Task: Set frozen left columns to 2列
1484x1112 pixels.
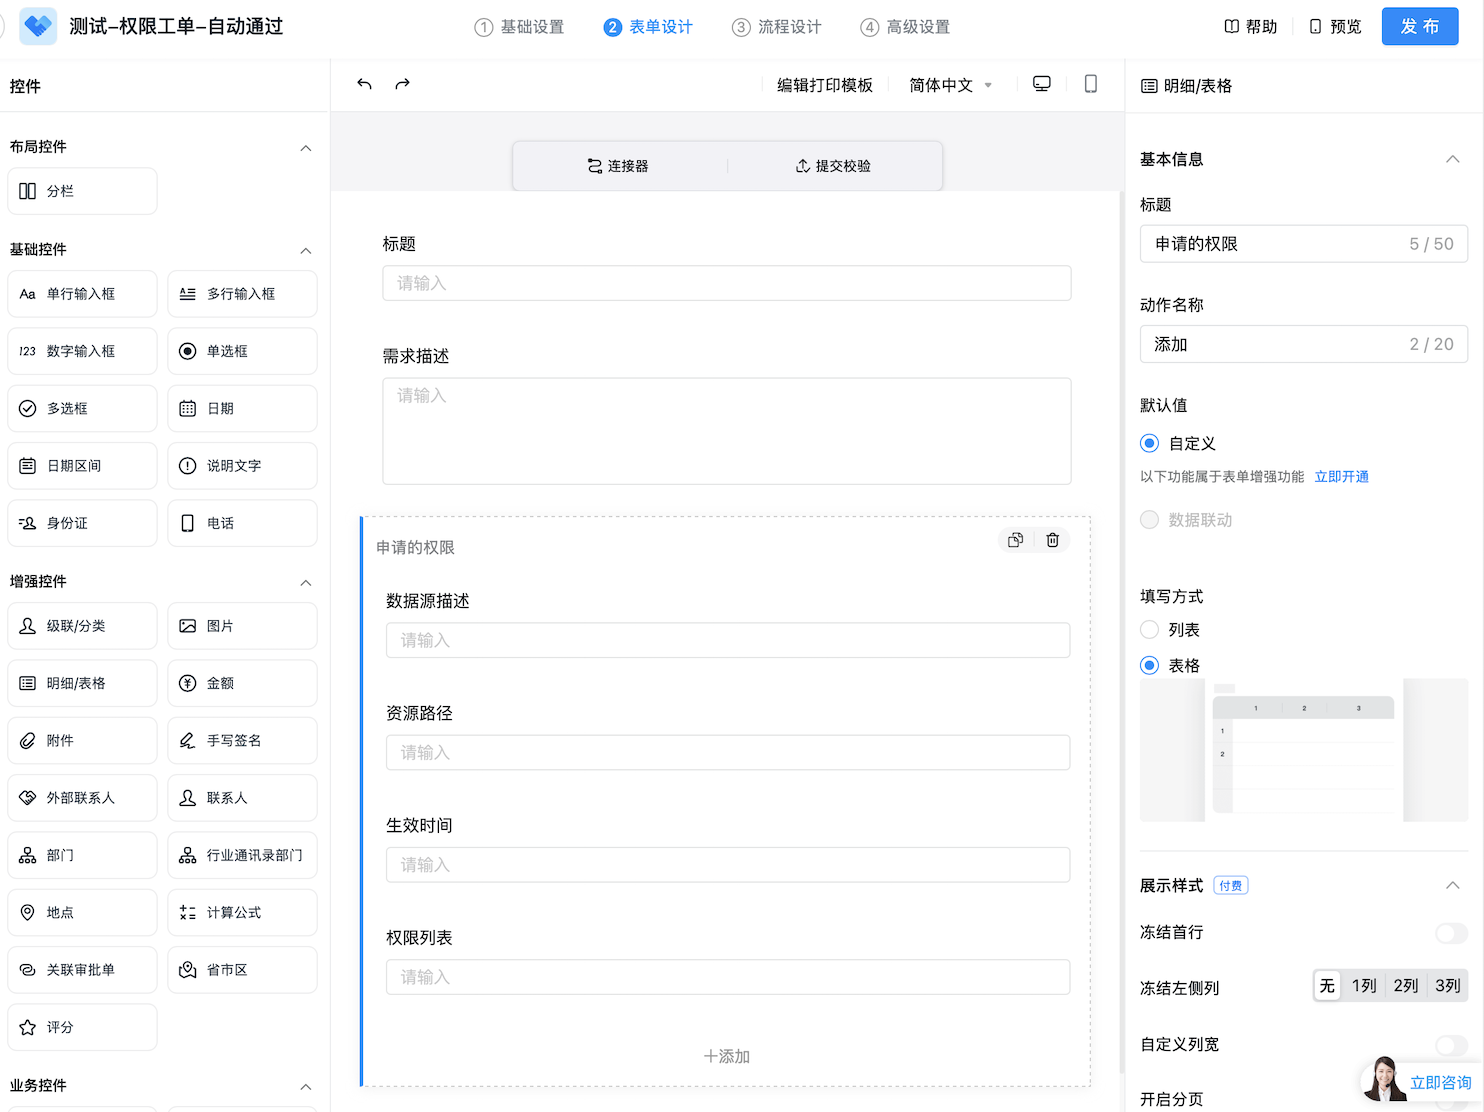Action: 1405,986
